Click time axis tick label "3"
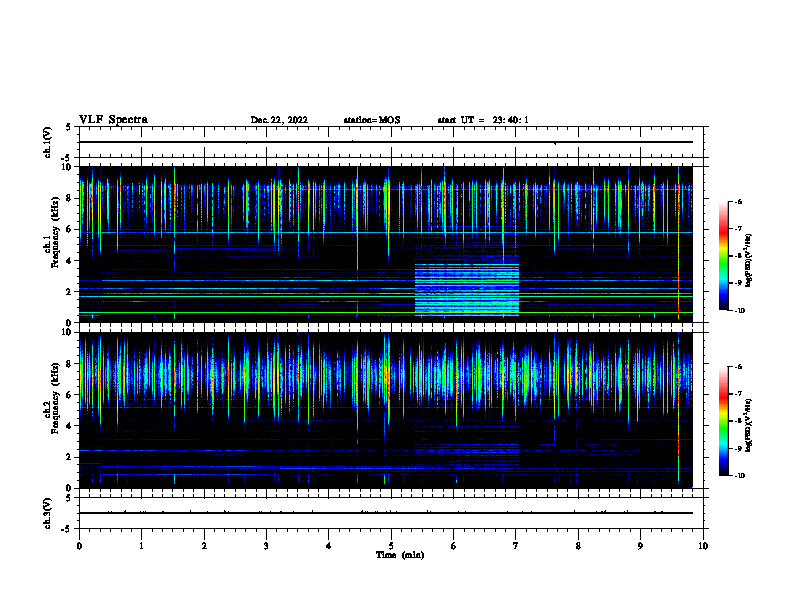Screen dimensions: 792x612 [266, 546]
